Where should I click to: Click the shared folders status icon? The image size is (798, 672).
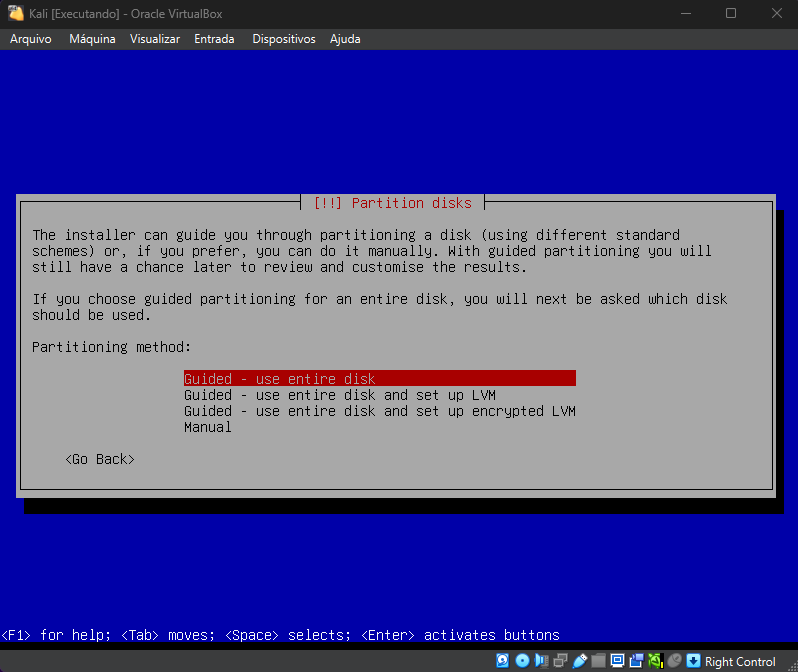(x=598, y=661)
